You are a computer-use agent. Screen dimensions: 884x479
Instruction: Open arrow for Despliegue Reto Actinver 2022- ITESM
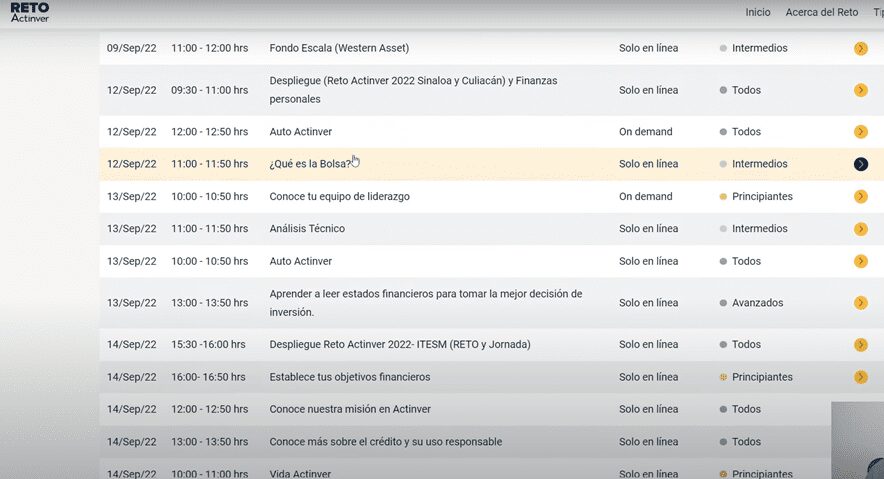(x=860, y=345)
